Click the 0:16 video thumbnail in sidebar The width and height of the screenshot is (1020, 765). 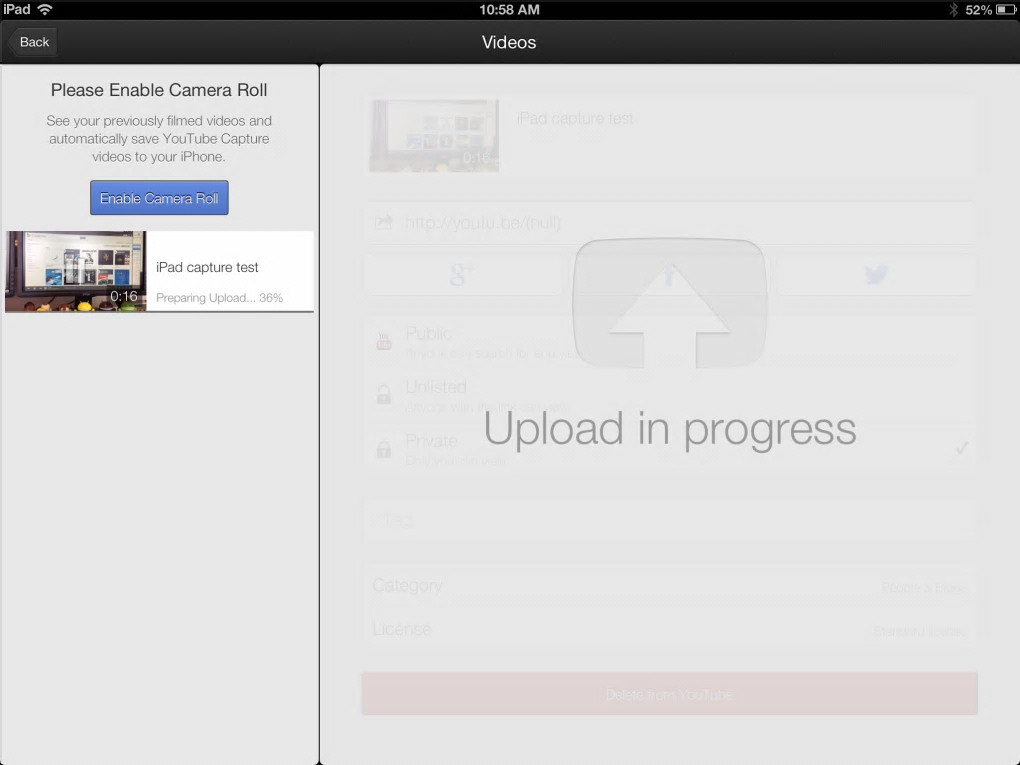[x=75, y=271]
